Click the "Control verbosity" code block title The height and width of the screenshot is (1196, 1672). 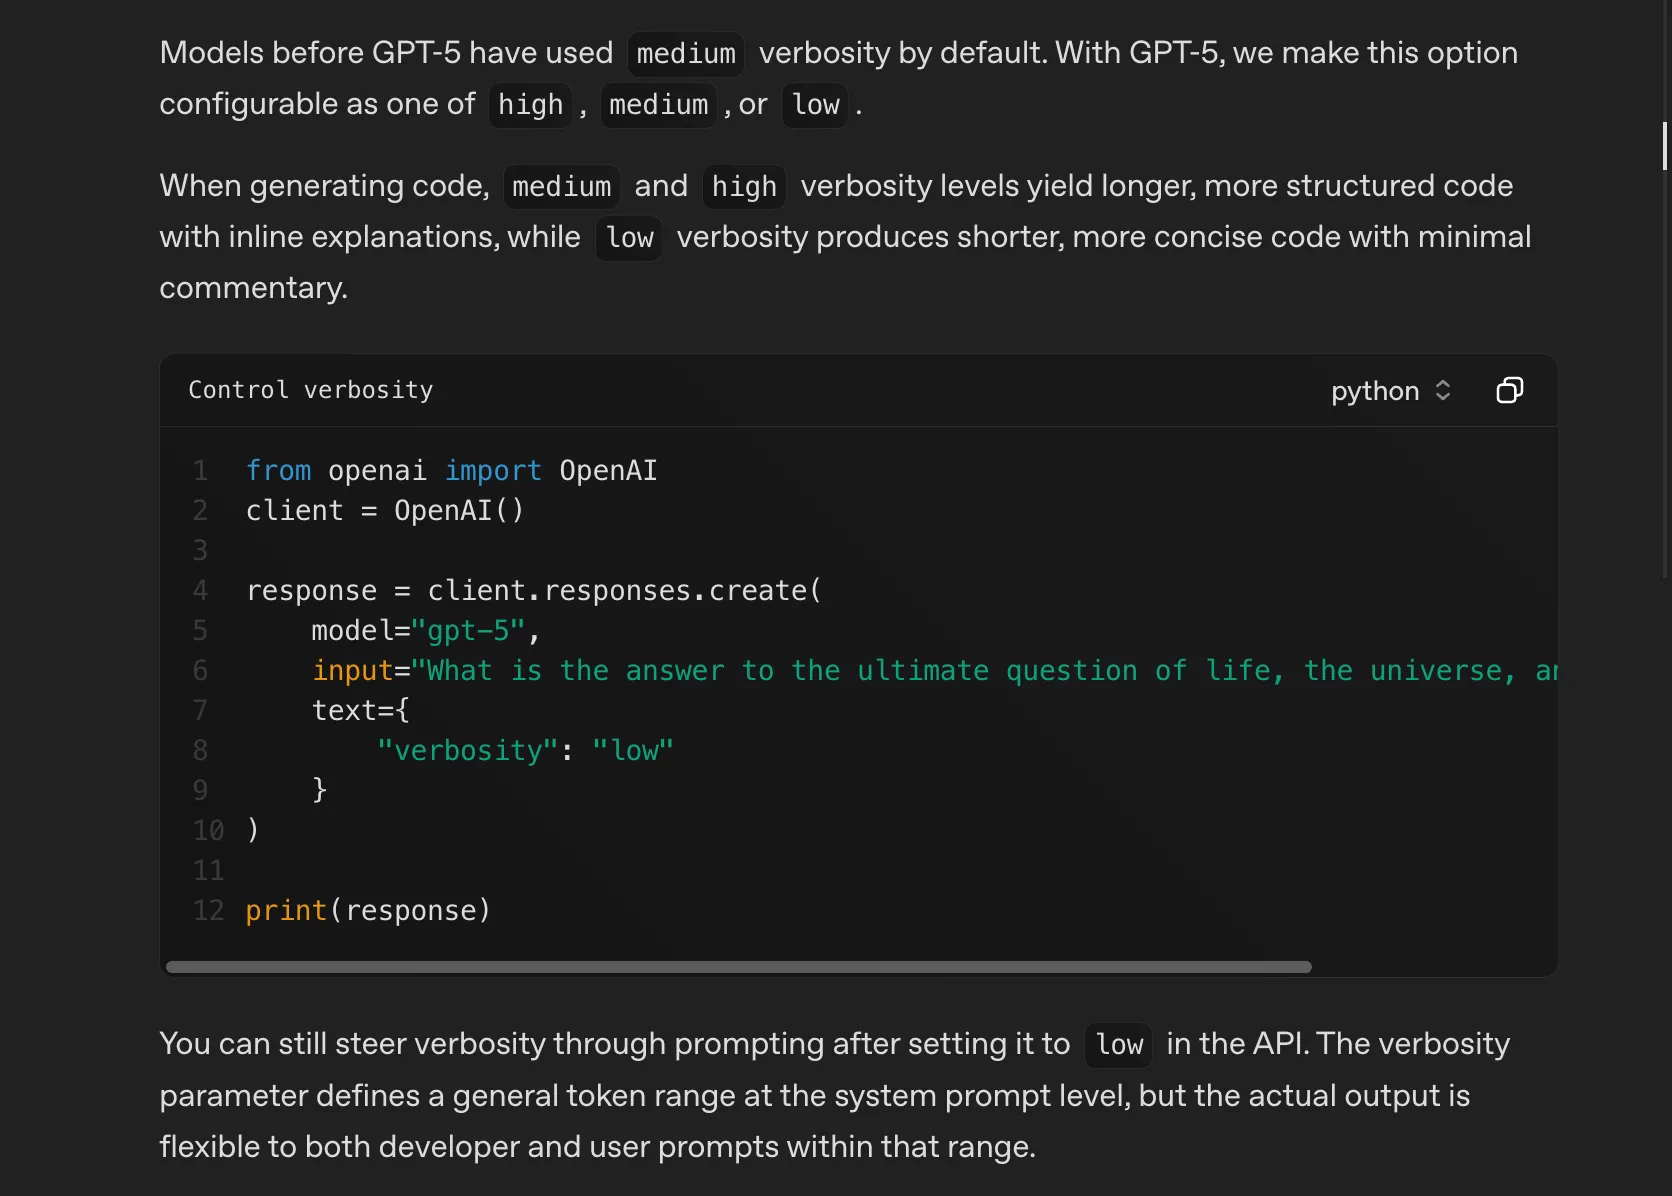point(310,390)
